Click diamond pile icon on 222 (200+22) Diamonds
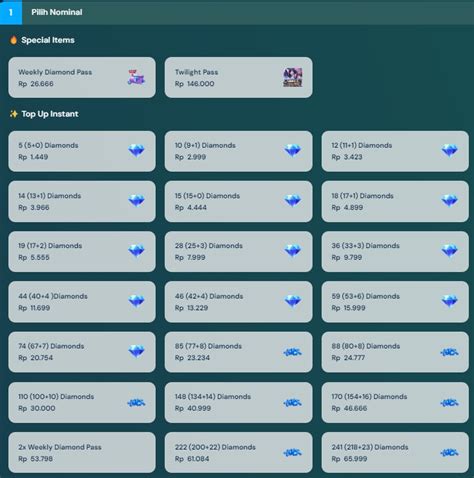 point(293,453)
